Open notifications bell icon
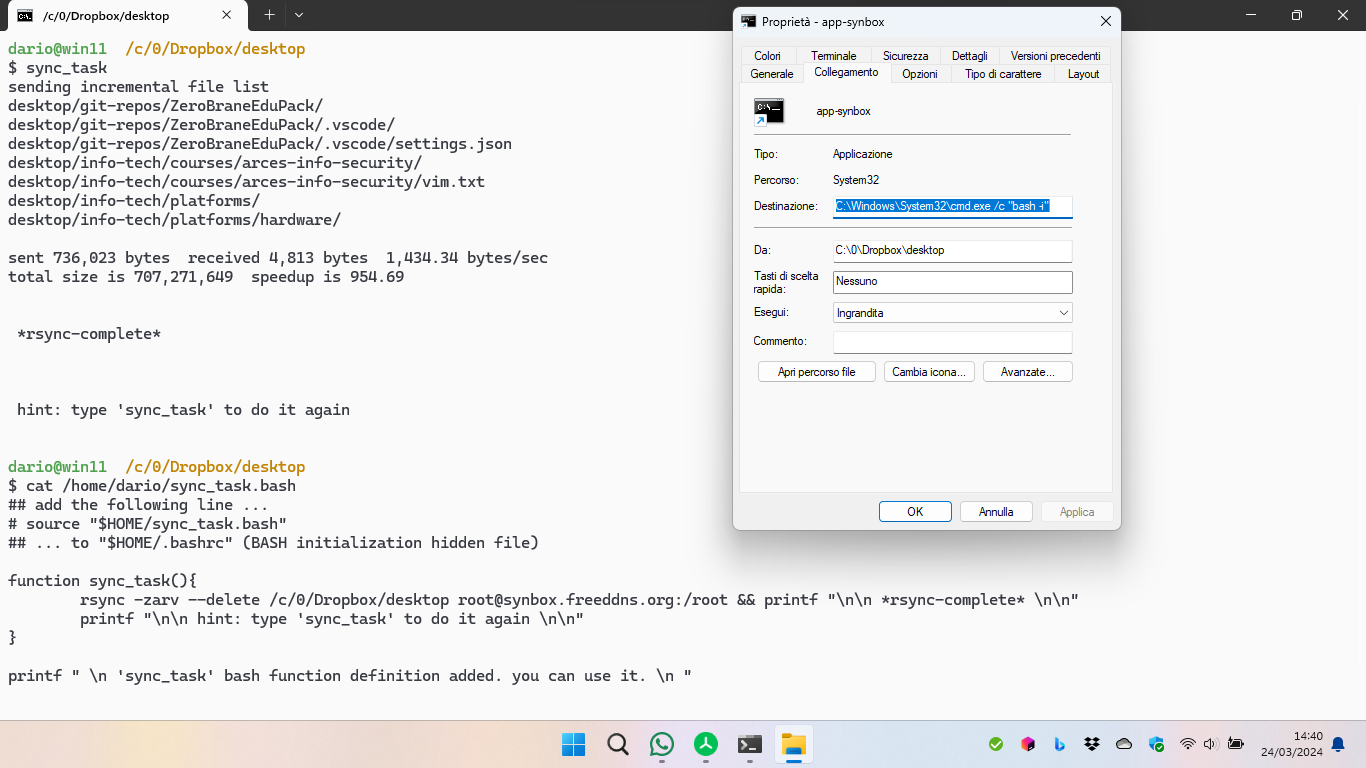Screen dimensions: 1366x768 (1338, 744)
